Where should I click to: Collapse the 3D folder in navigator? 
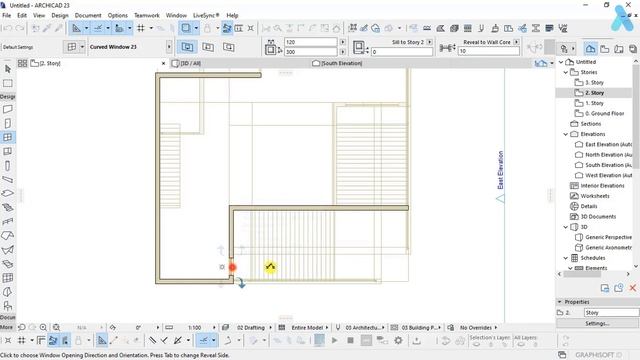click(566, 227)
